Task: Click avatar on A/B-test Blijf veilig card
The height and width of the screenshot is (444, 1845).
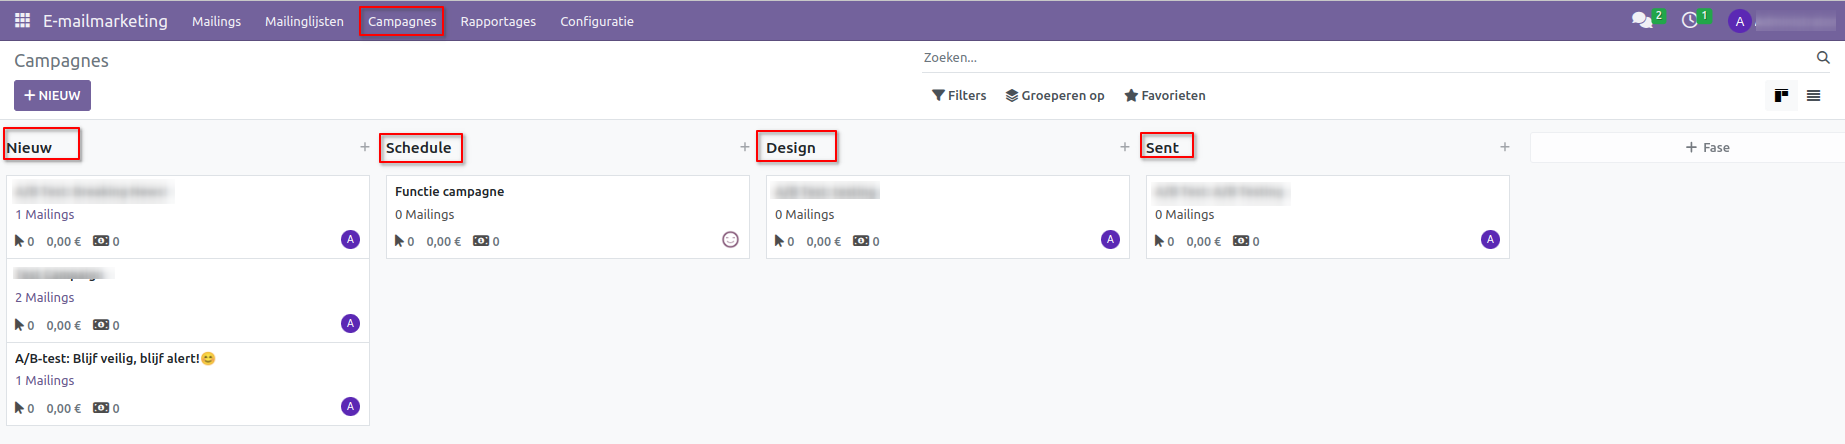Action: [350, 406]
